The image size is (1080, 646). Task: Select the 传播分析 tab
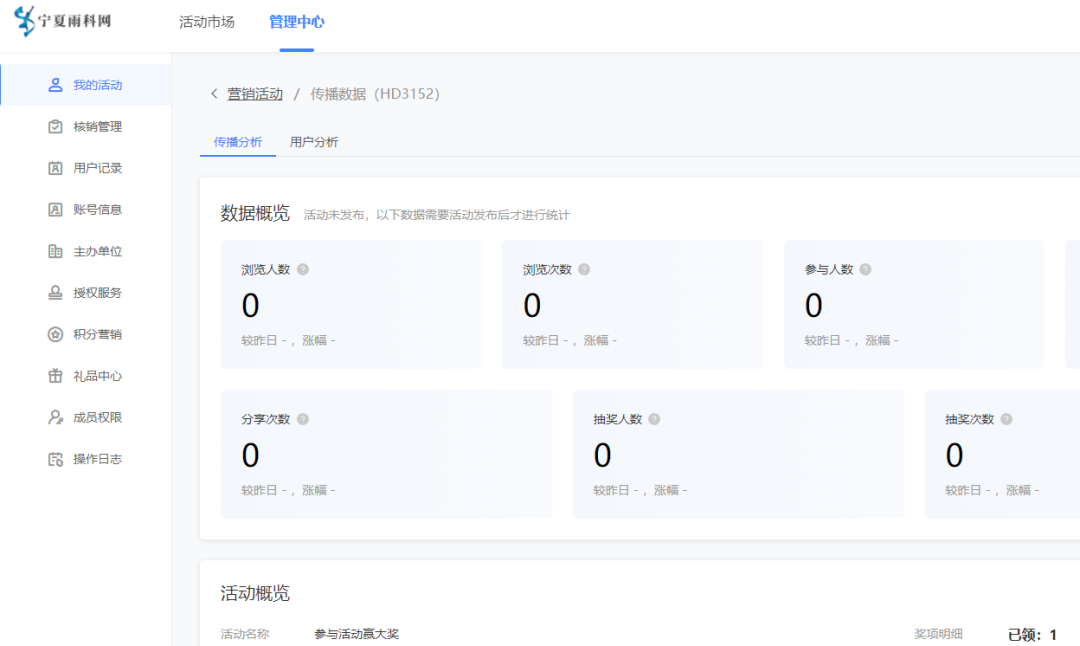coord(238,142)
